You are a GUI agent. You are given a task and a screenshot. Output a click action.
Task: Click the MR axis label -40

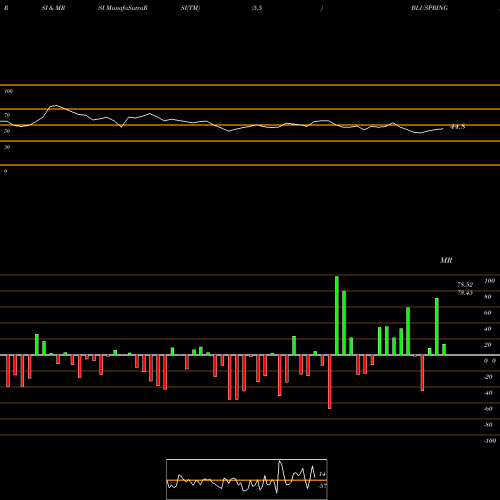(488, 393)
